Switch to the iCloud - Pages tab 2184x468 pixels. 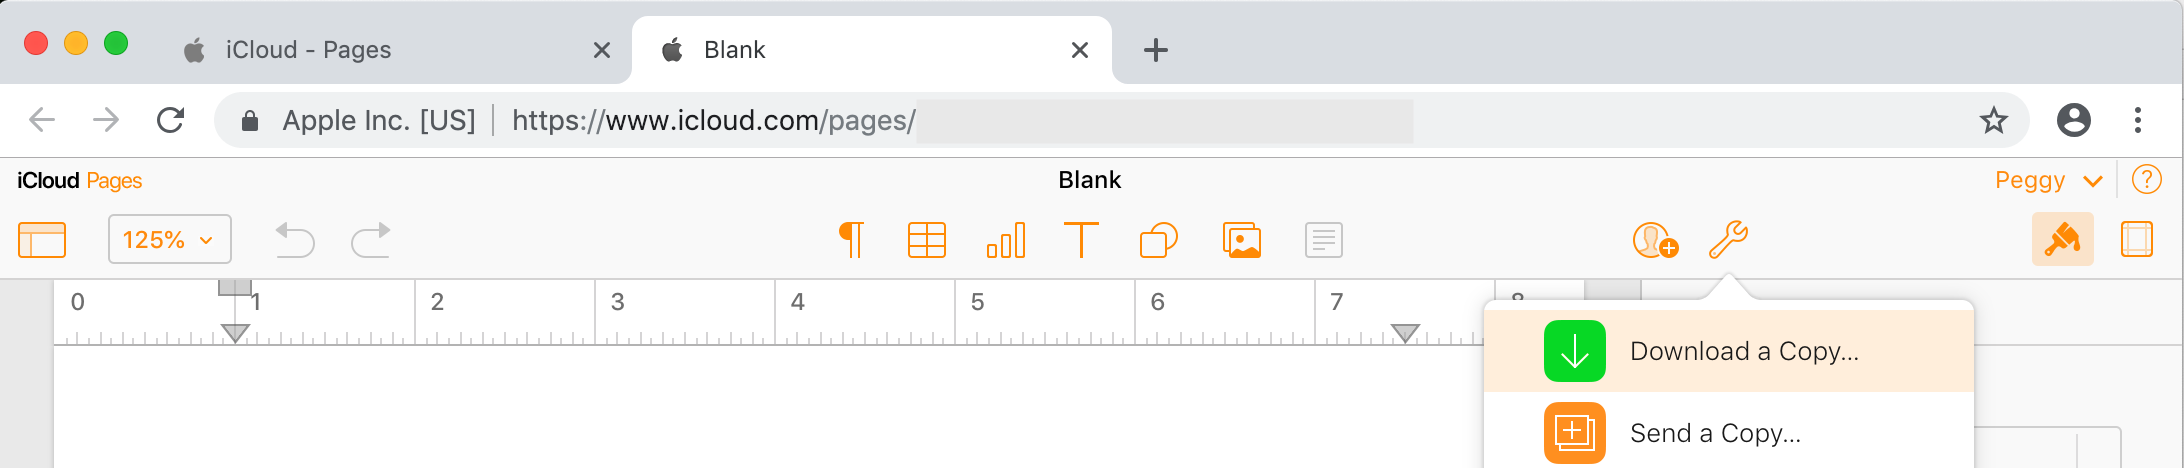click(x=308, y=50)
